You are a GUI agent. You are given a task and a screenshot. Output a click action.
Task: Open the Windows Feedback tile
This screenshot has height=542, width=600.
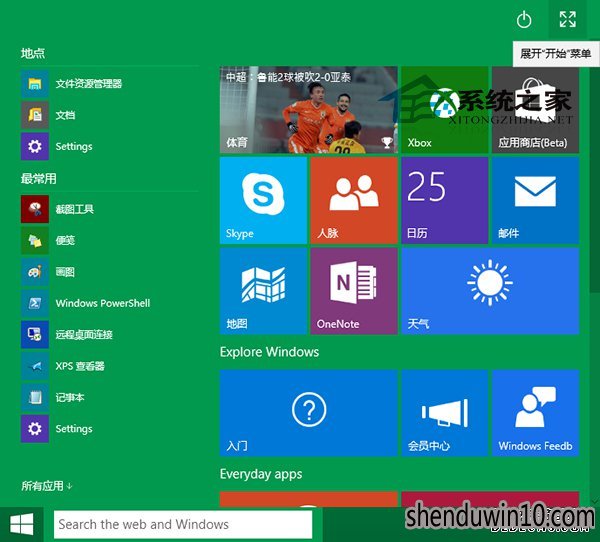535,413
